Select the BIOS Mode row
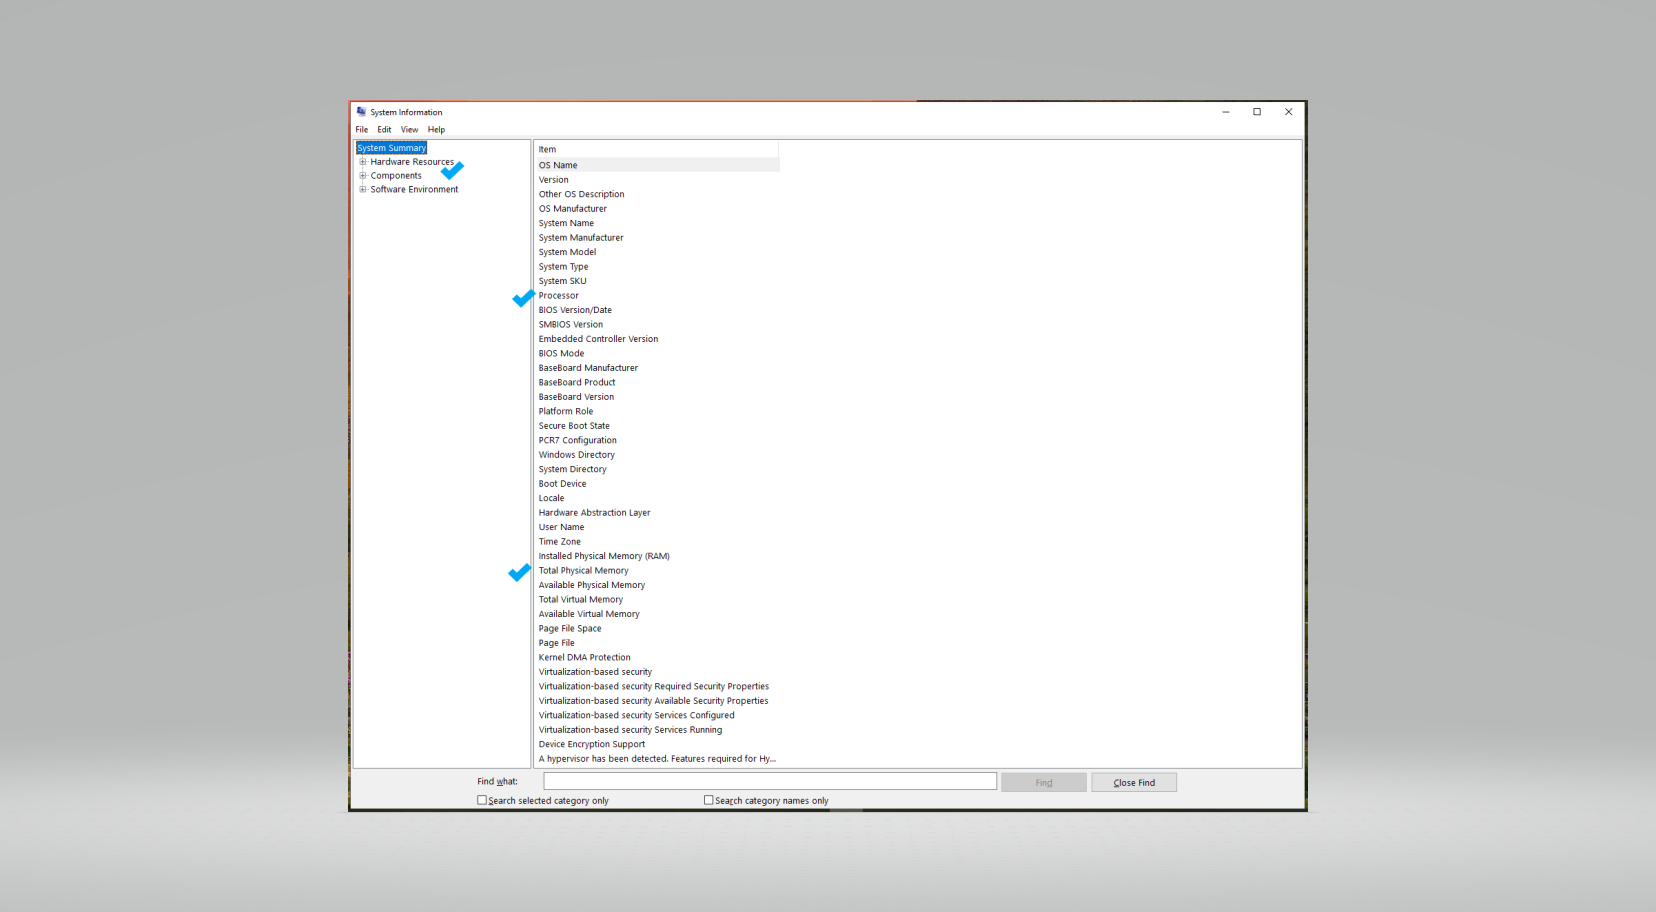 click(657, 354)
